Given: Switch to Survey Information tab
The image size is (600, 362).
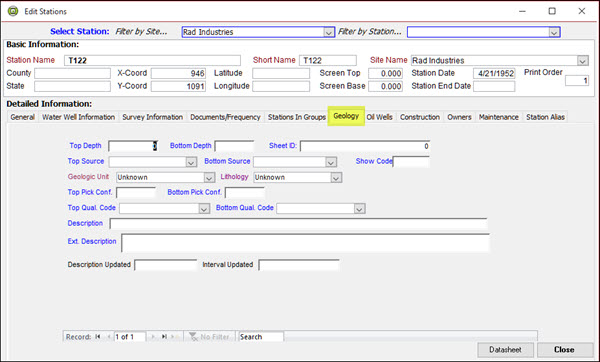Looking at the screenshot, I should click(153, 117).
